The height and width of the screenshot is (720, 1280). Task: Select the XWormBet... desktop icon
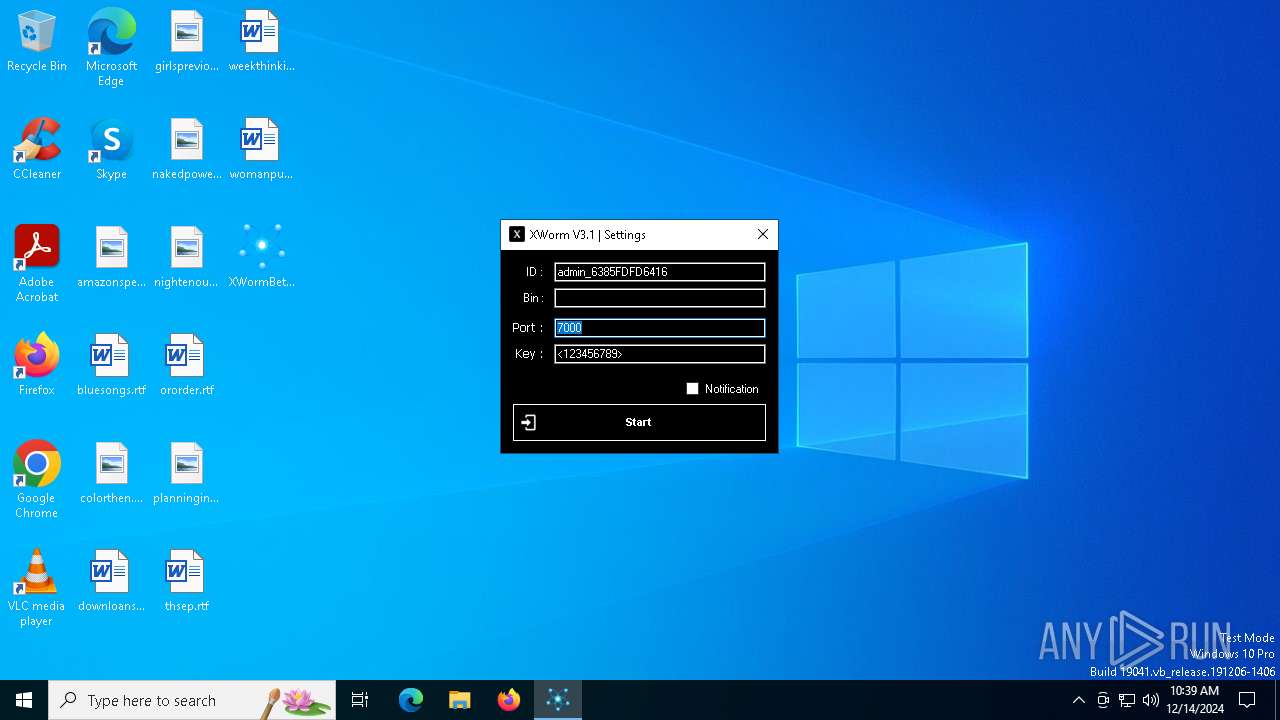pyautogui.click(x=261, y=258)
